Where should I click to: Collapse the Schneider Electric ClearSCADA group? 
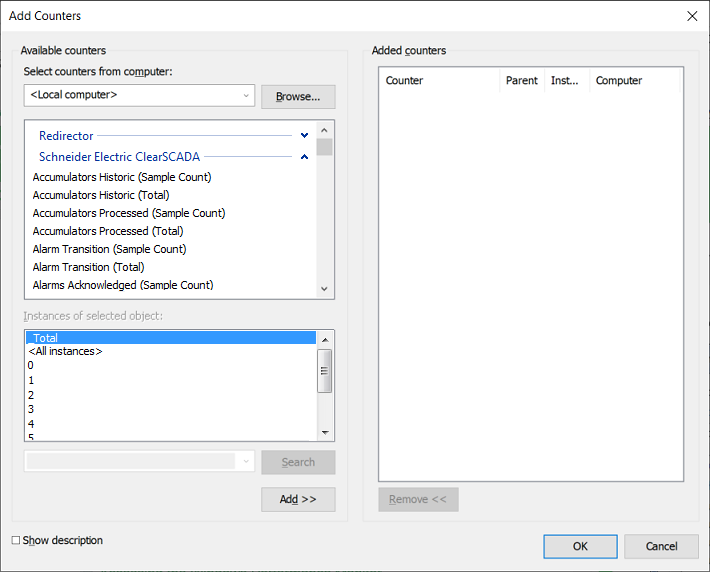point(304,157)
